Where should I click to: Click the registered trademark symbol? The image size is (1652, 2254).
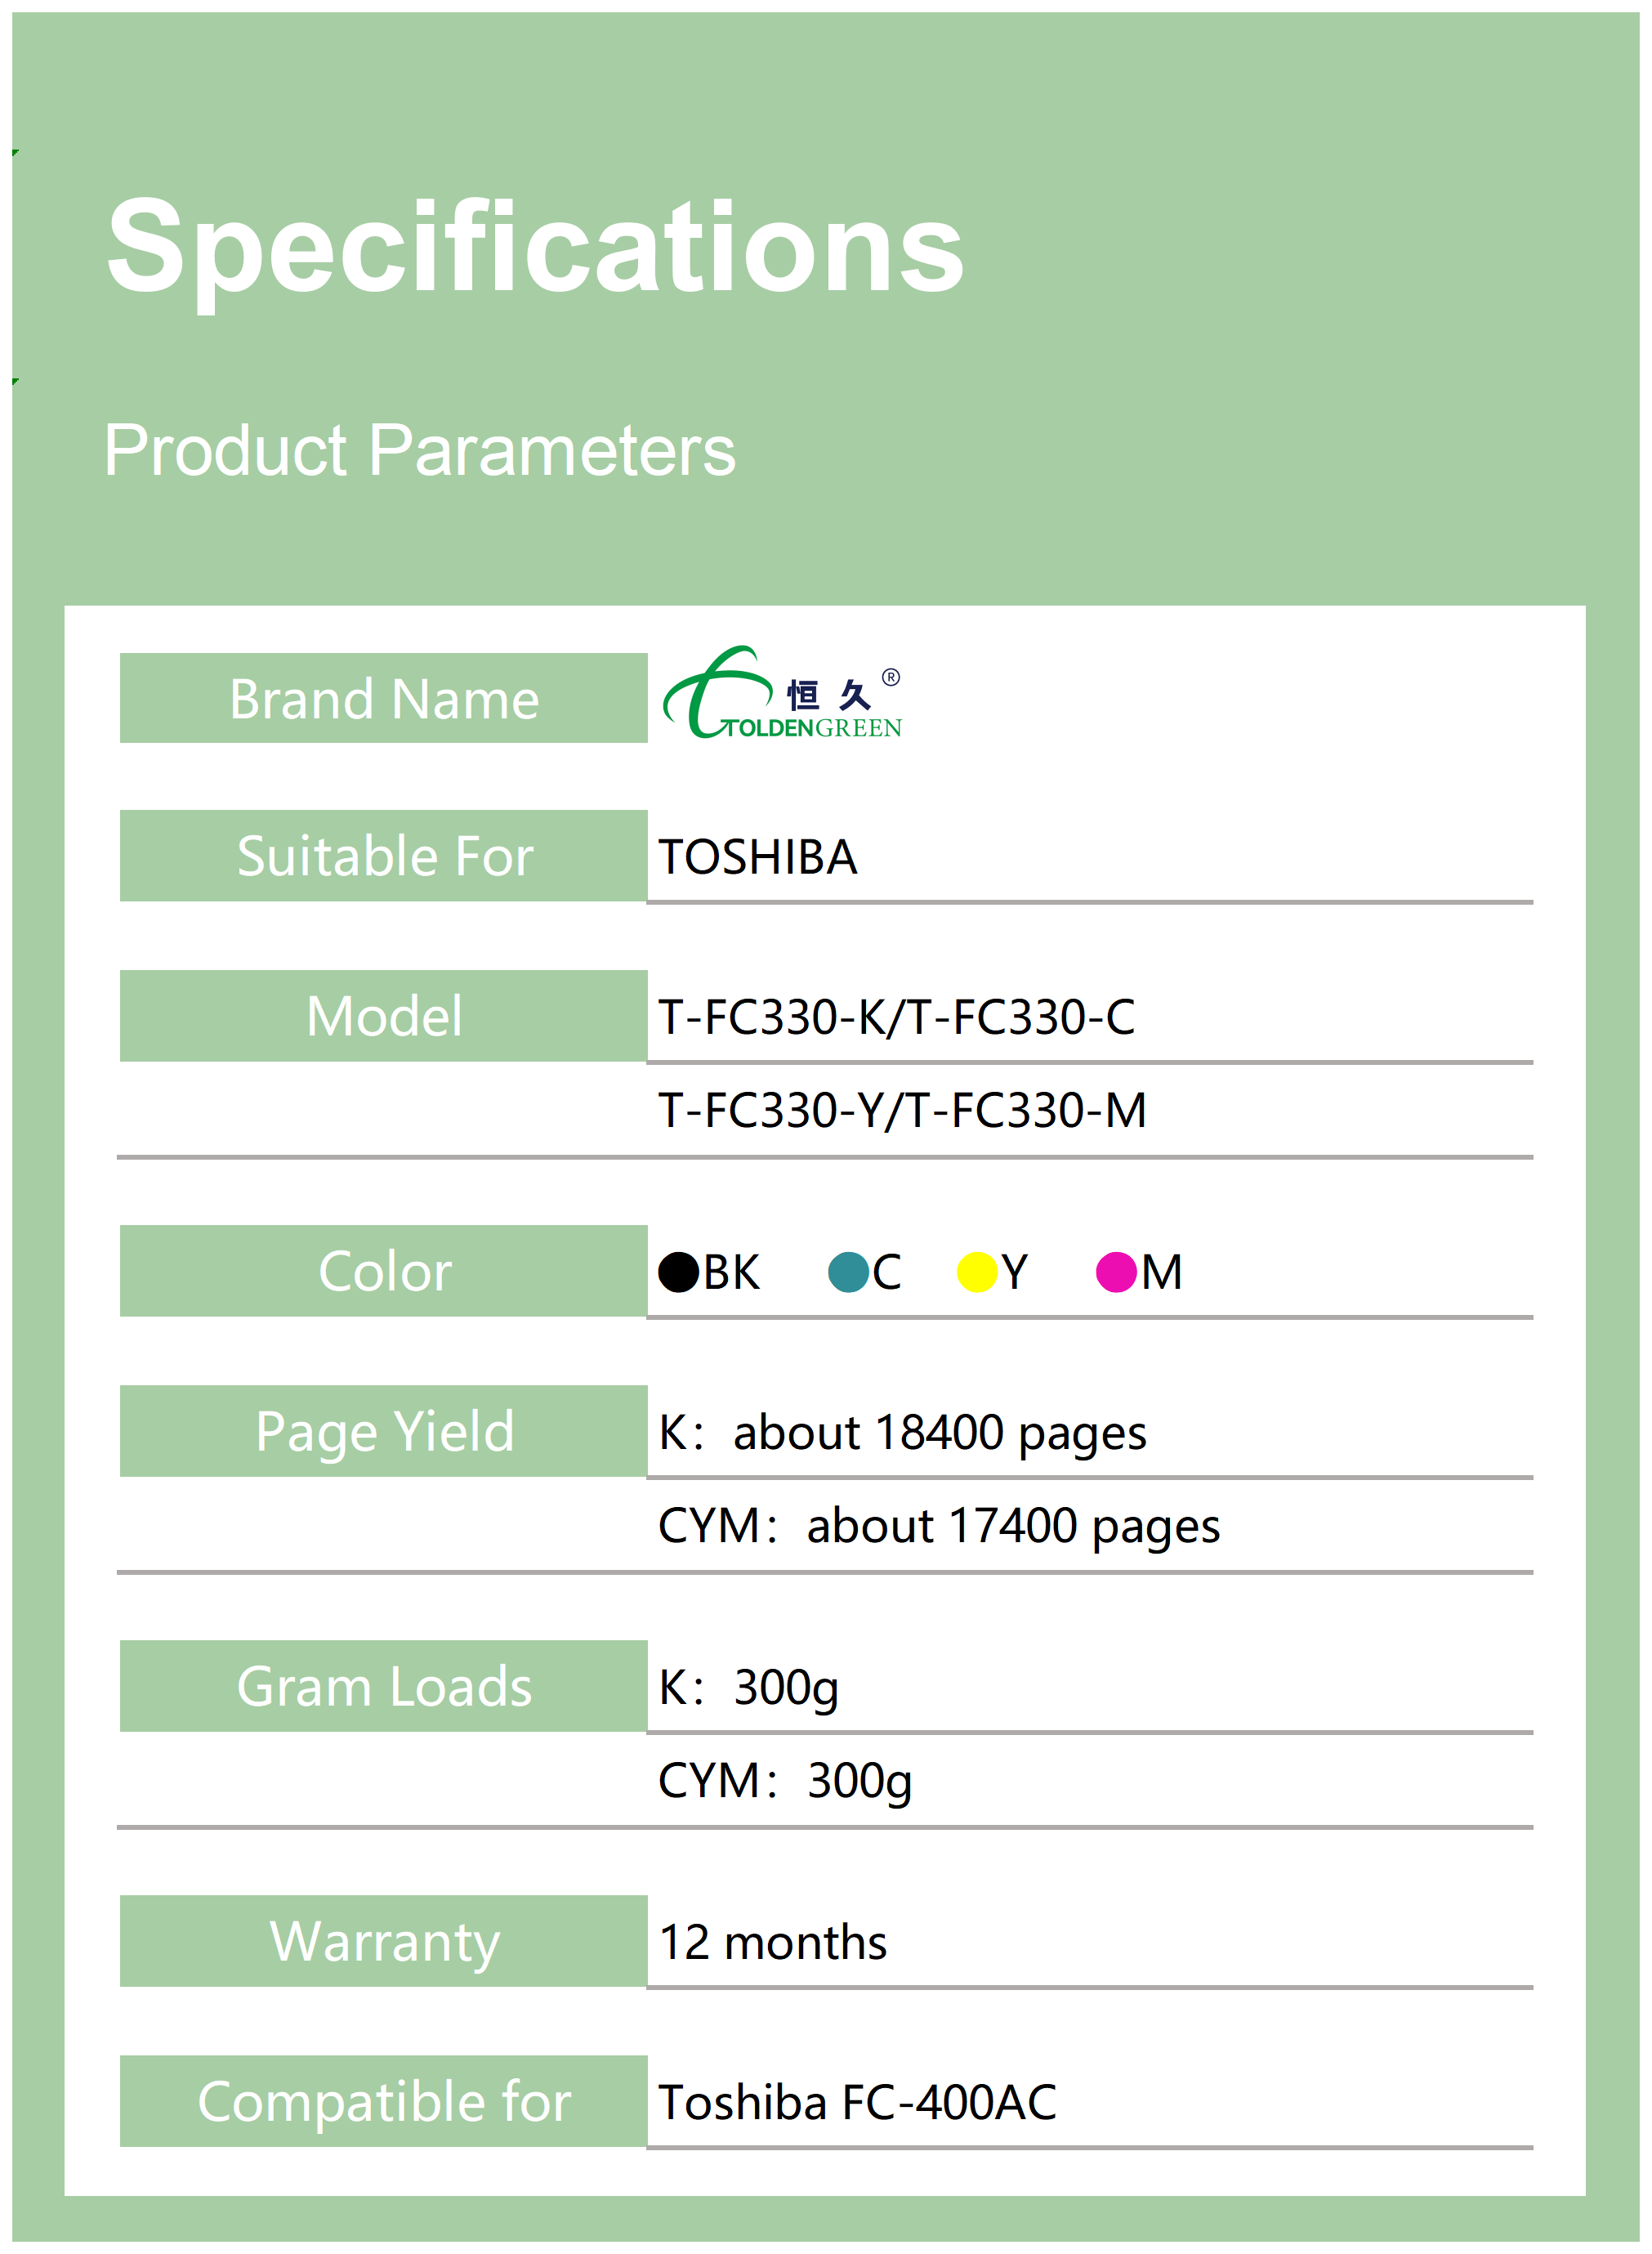coord(890,677)
